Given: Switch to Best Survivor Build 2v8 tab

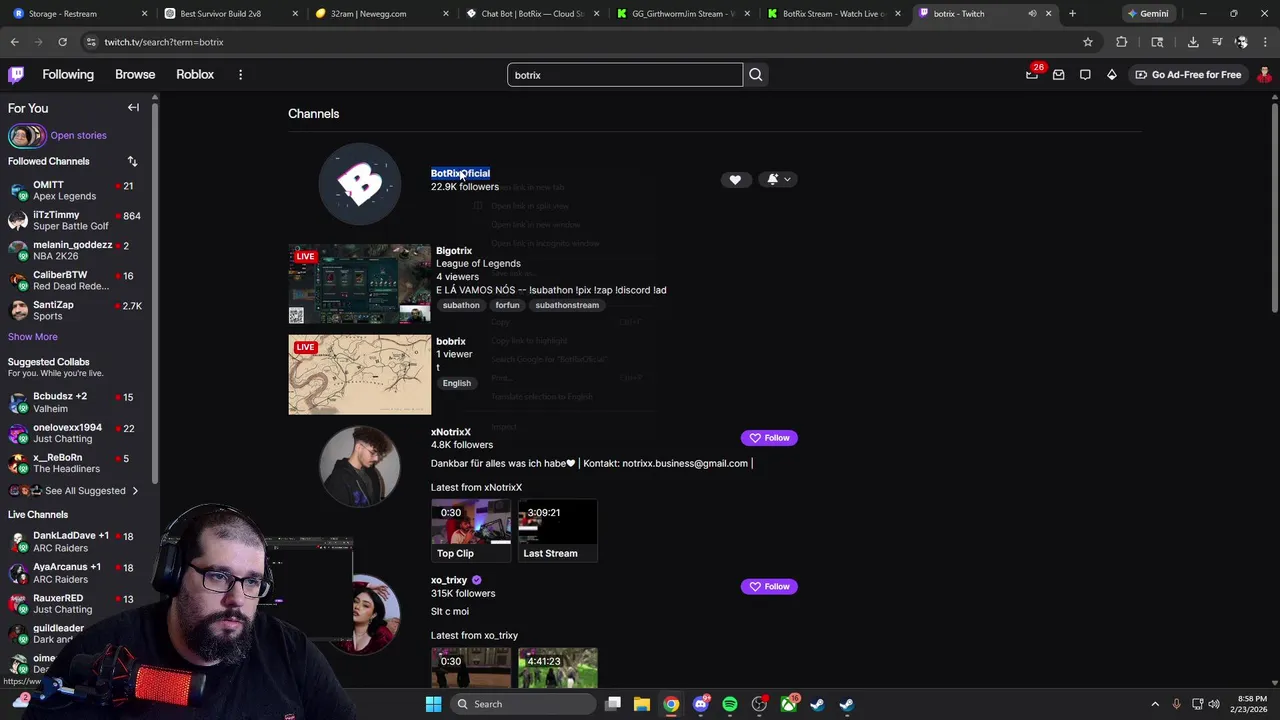Looking at the screenshot, I should [x=231, y=14].
